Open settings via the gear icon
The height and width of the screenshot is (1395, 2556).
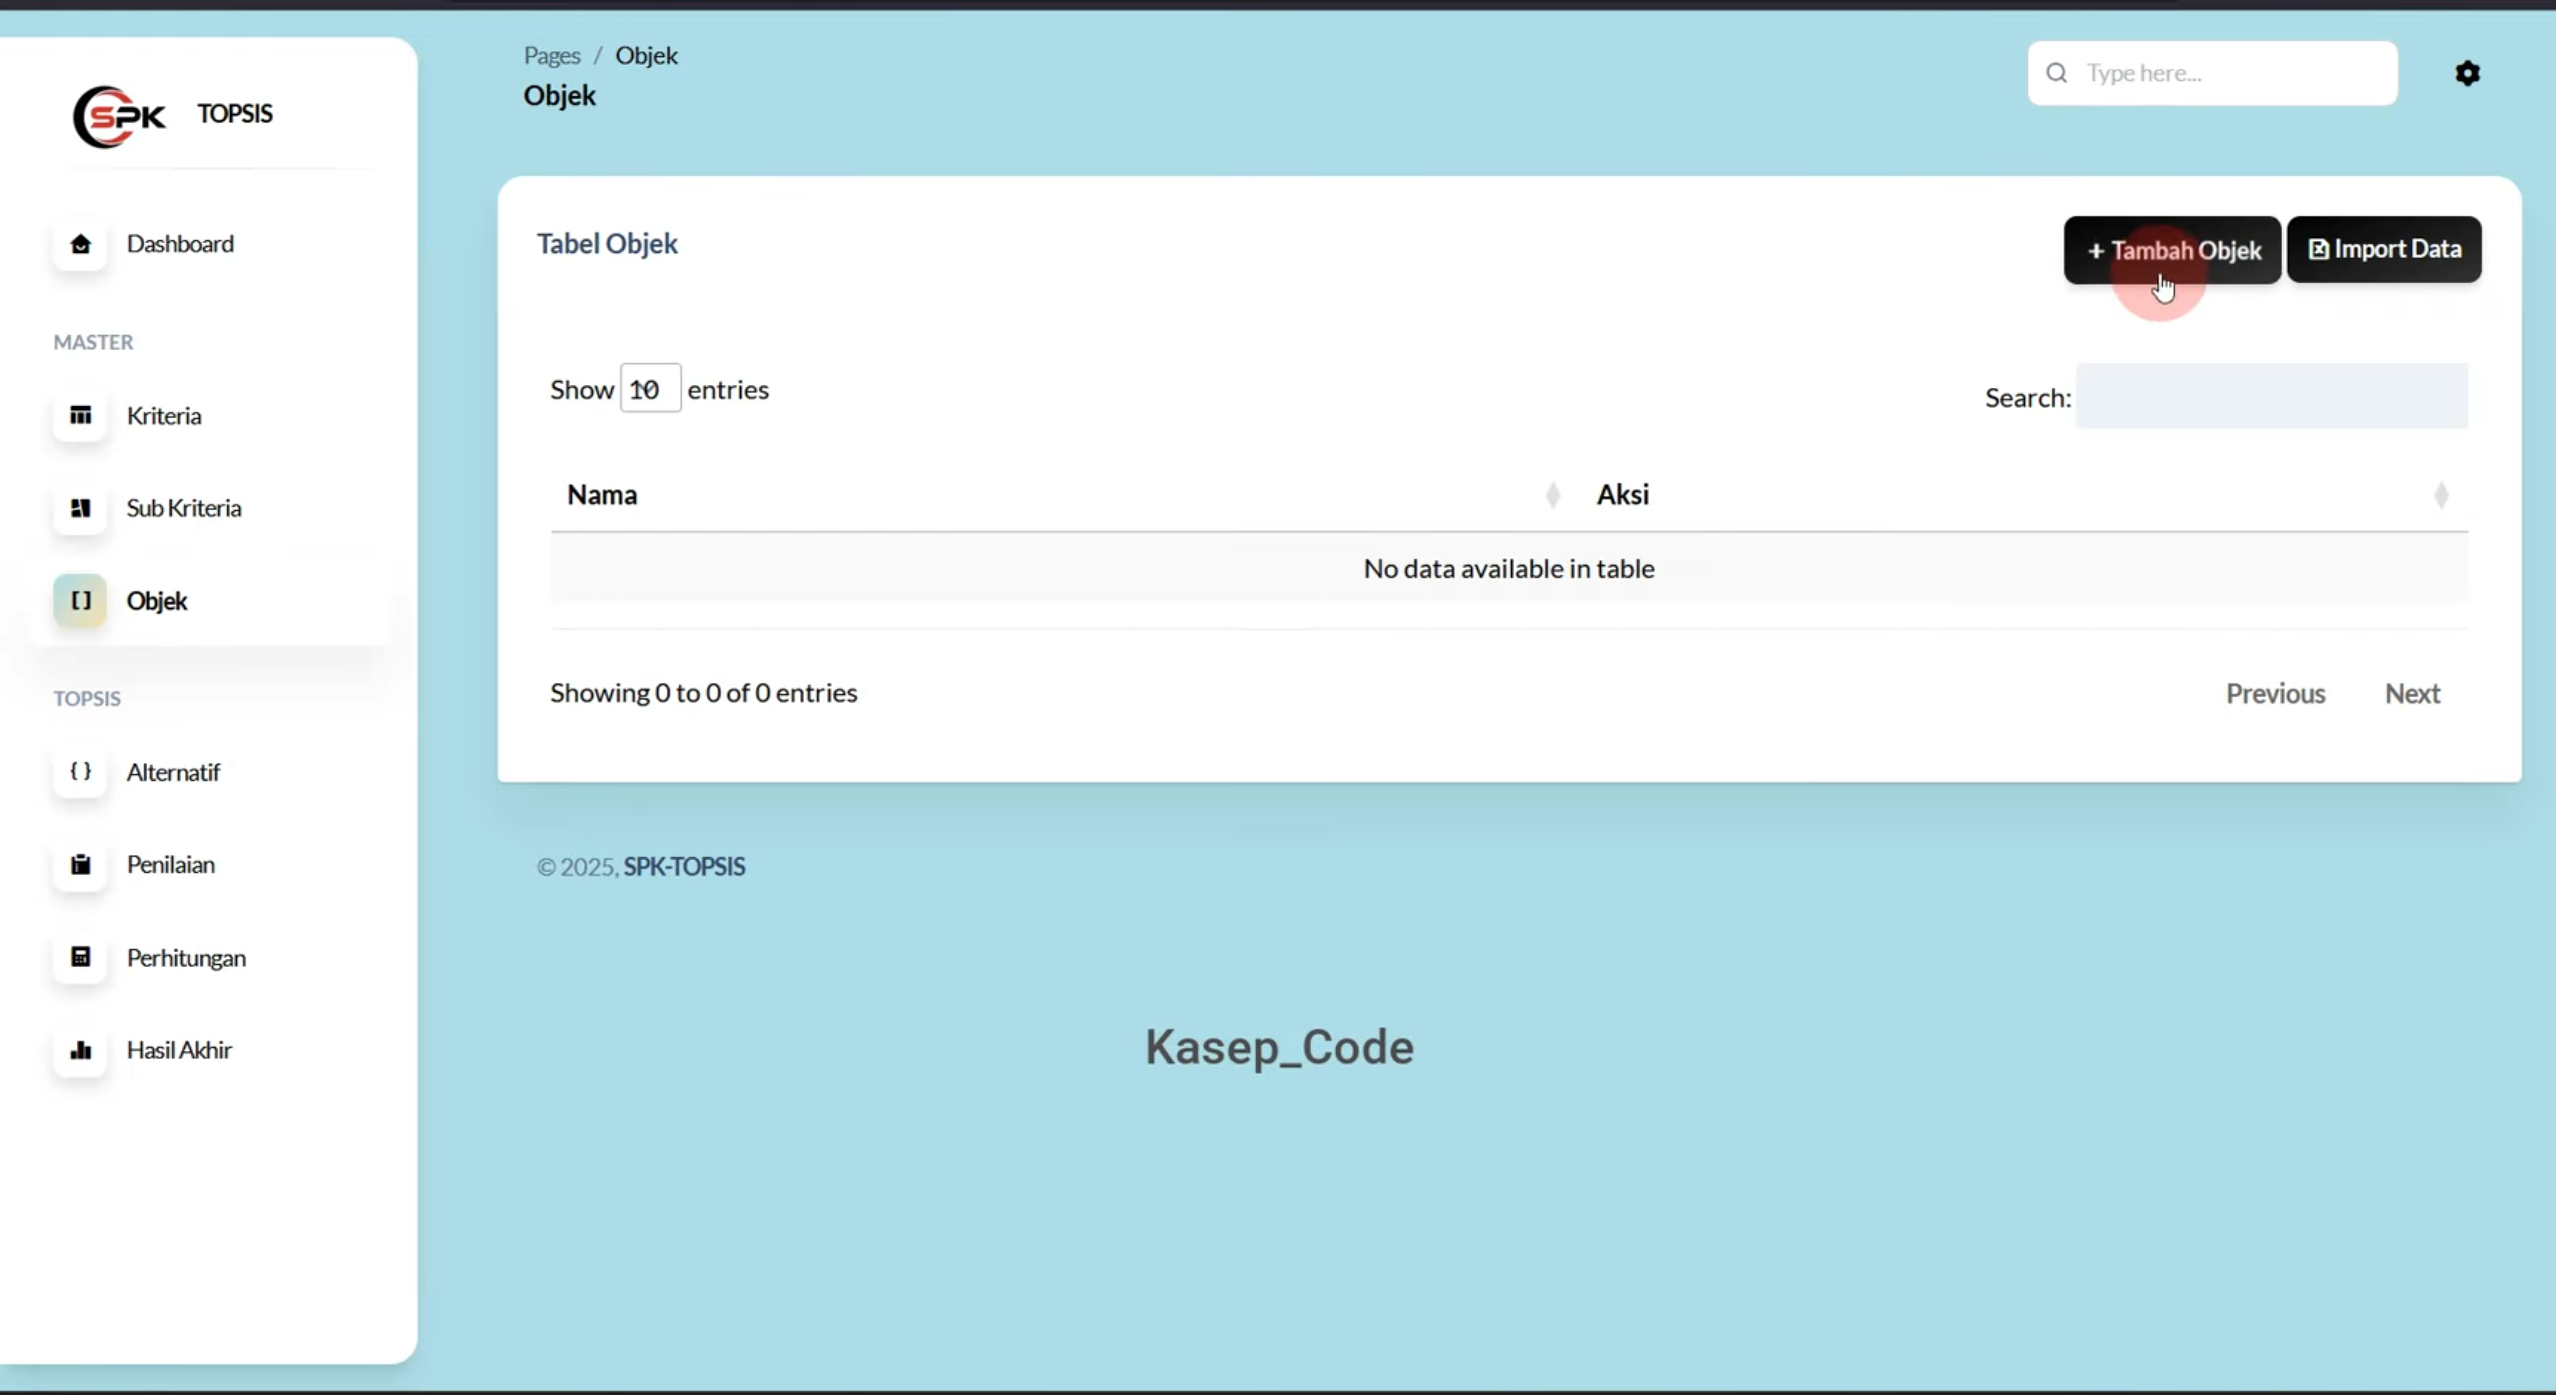[2467, 73]
